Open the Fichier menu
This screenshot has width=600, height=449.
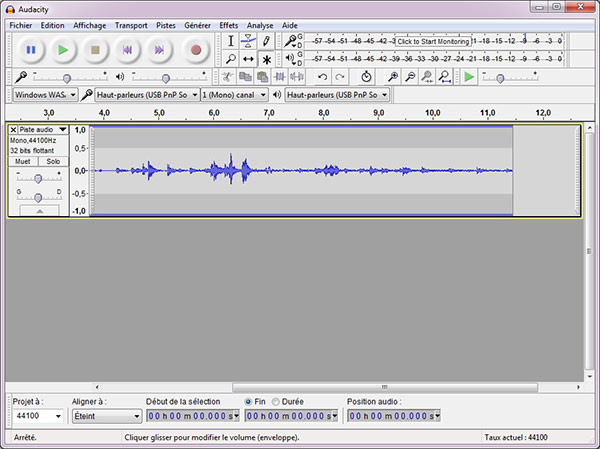[x=21, y=25]
